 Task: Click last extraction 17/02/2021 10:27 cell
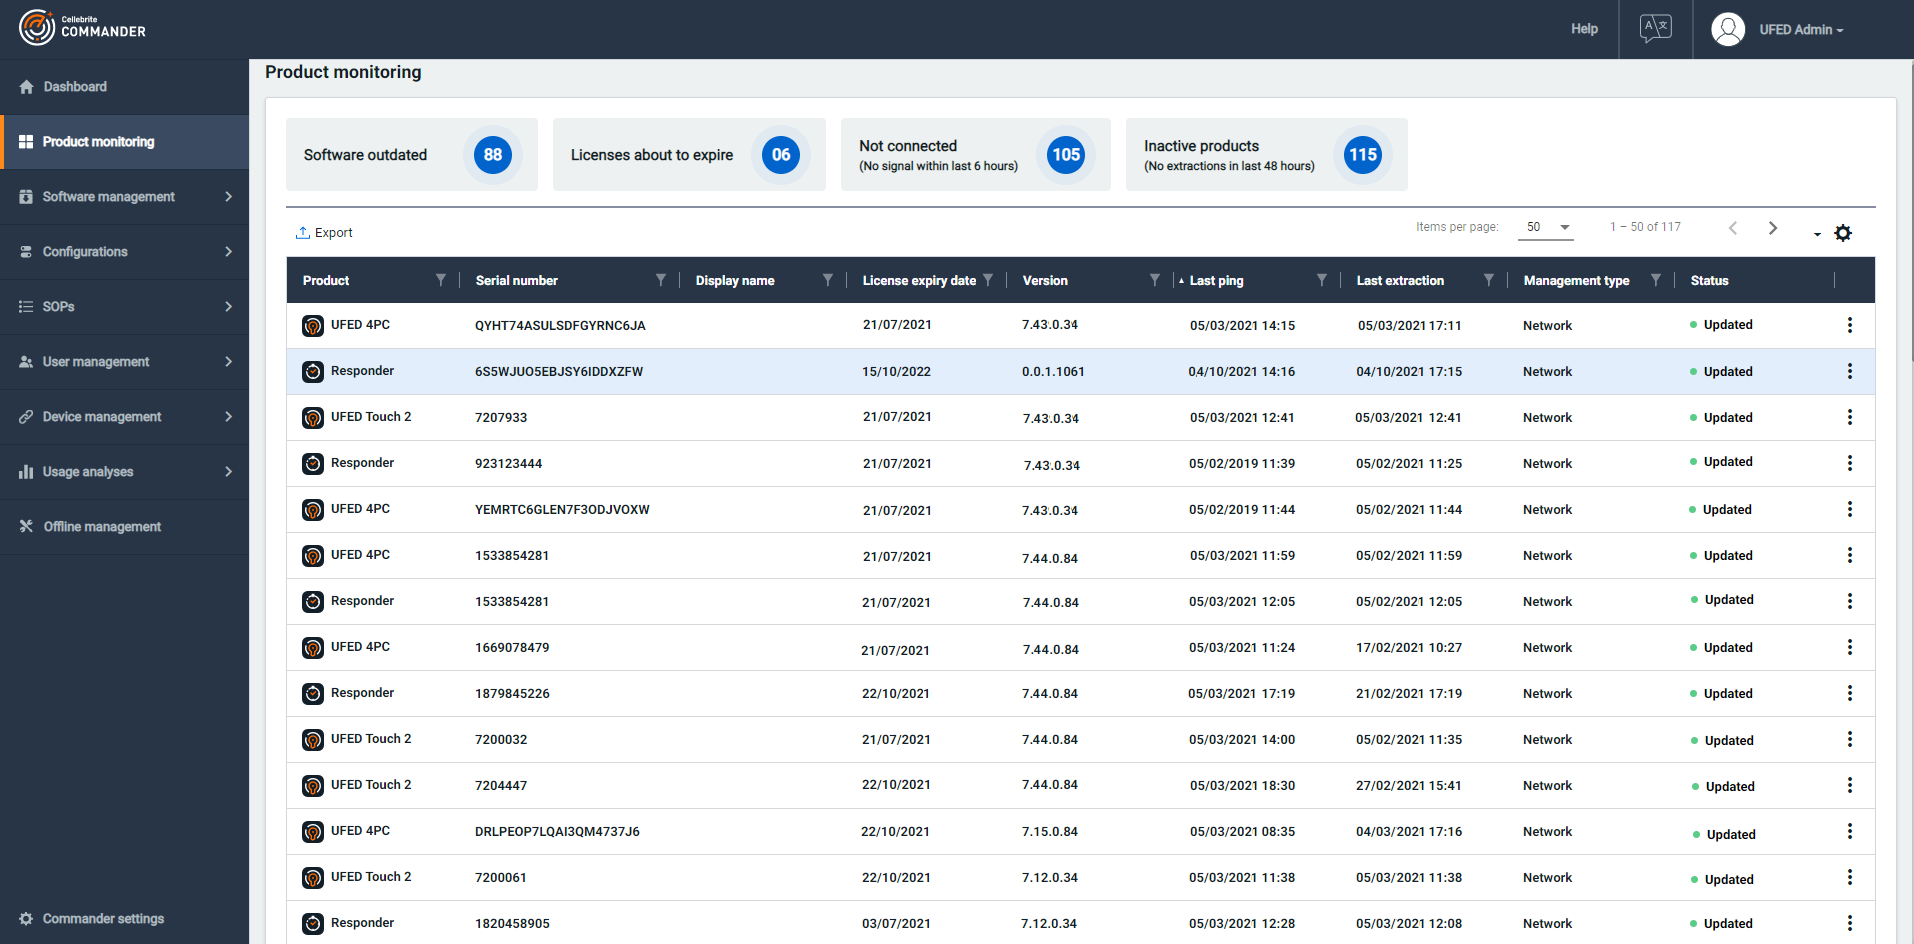click(x=1408, y=648)
